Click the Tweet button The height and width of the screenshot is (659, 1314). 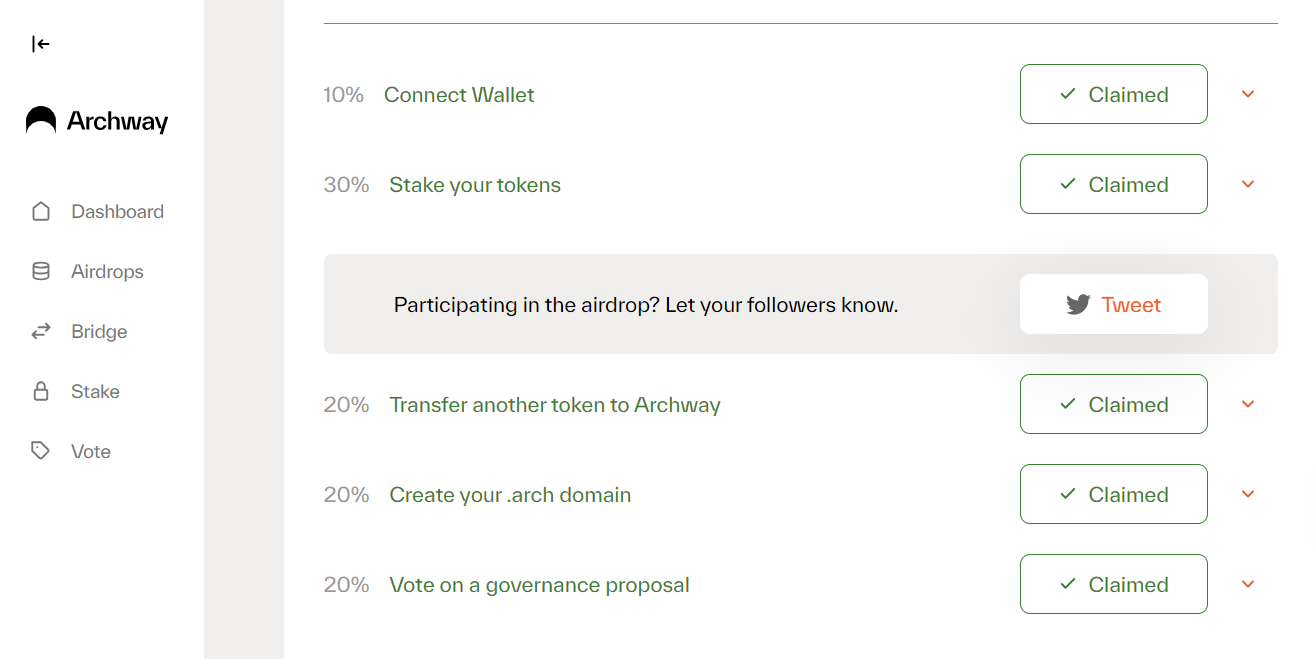(x=1114, y=304)
